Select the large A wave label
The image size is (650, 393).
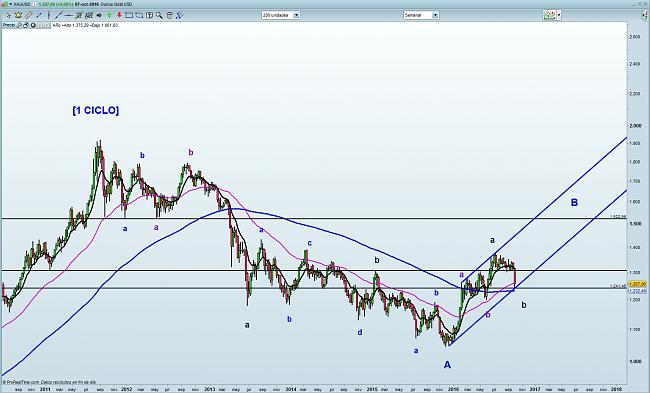tap(447, 365)
